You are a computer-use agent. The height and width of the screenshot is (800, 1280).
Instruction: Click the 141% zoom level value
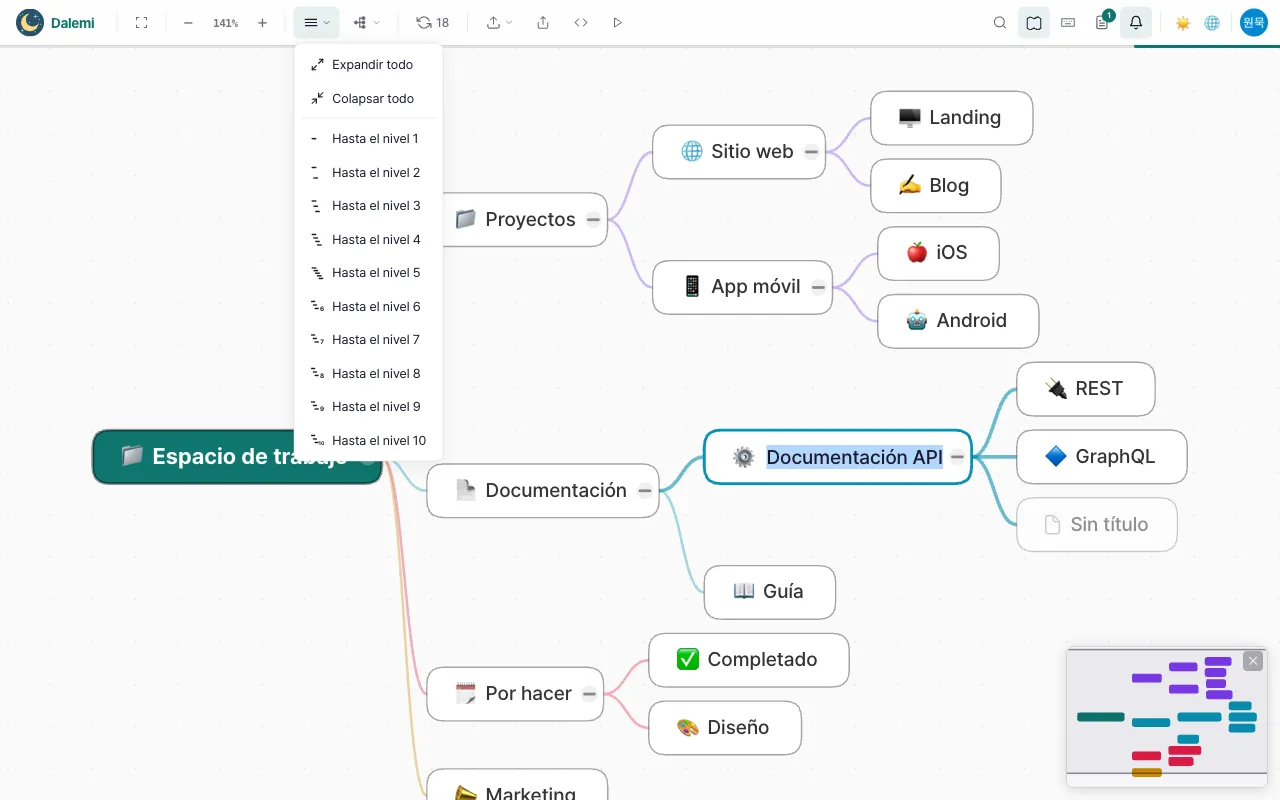(x=225, y=22)
